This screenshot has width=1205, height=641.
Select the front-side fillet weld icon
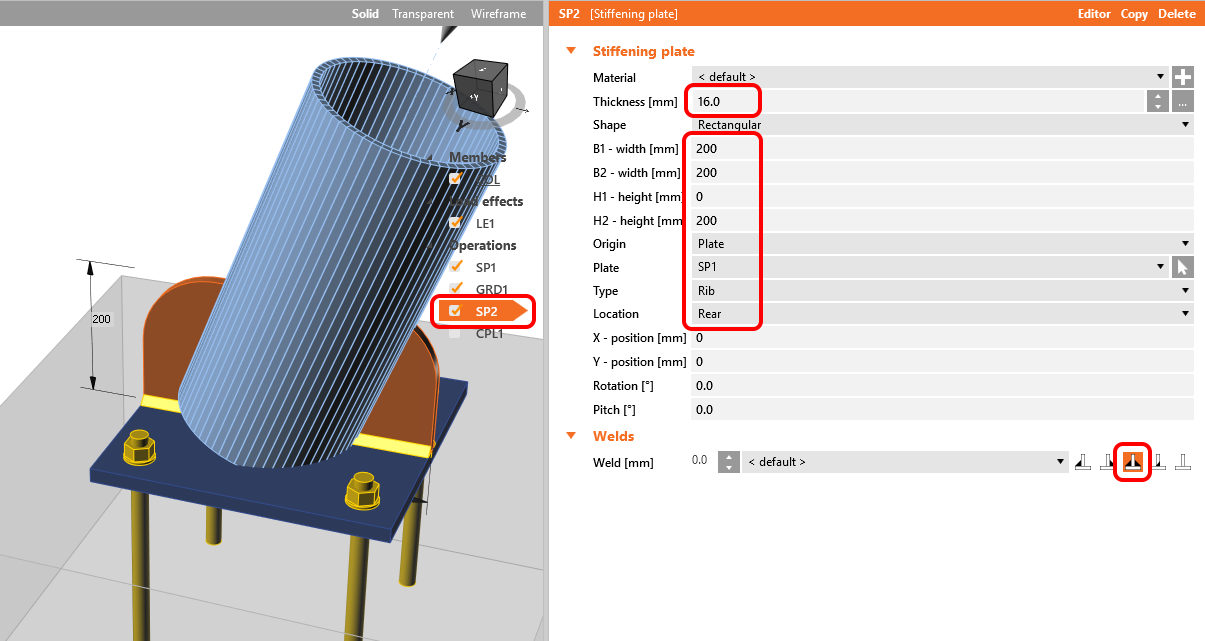coord(1082,462)
